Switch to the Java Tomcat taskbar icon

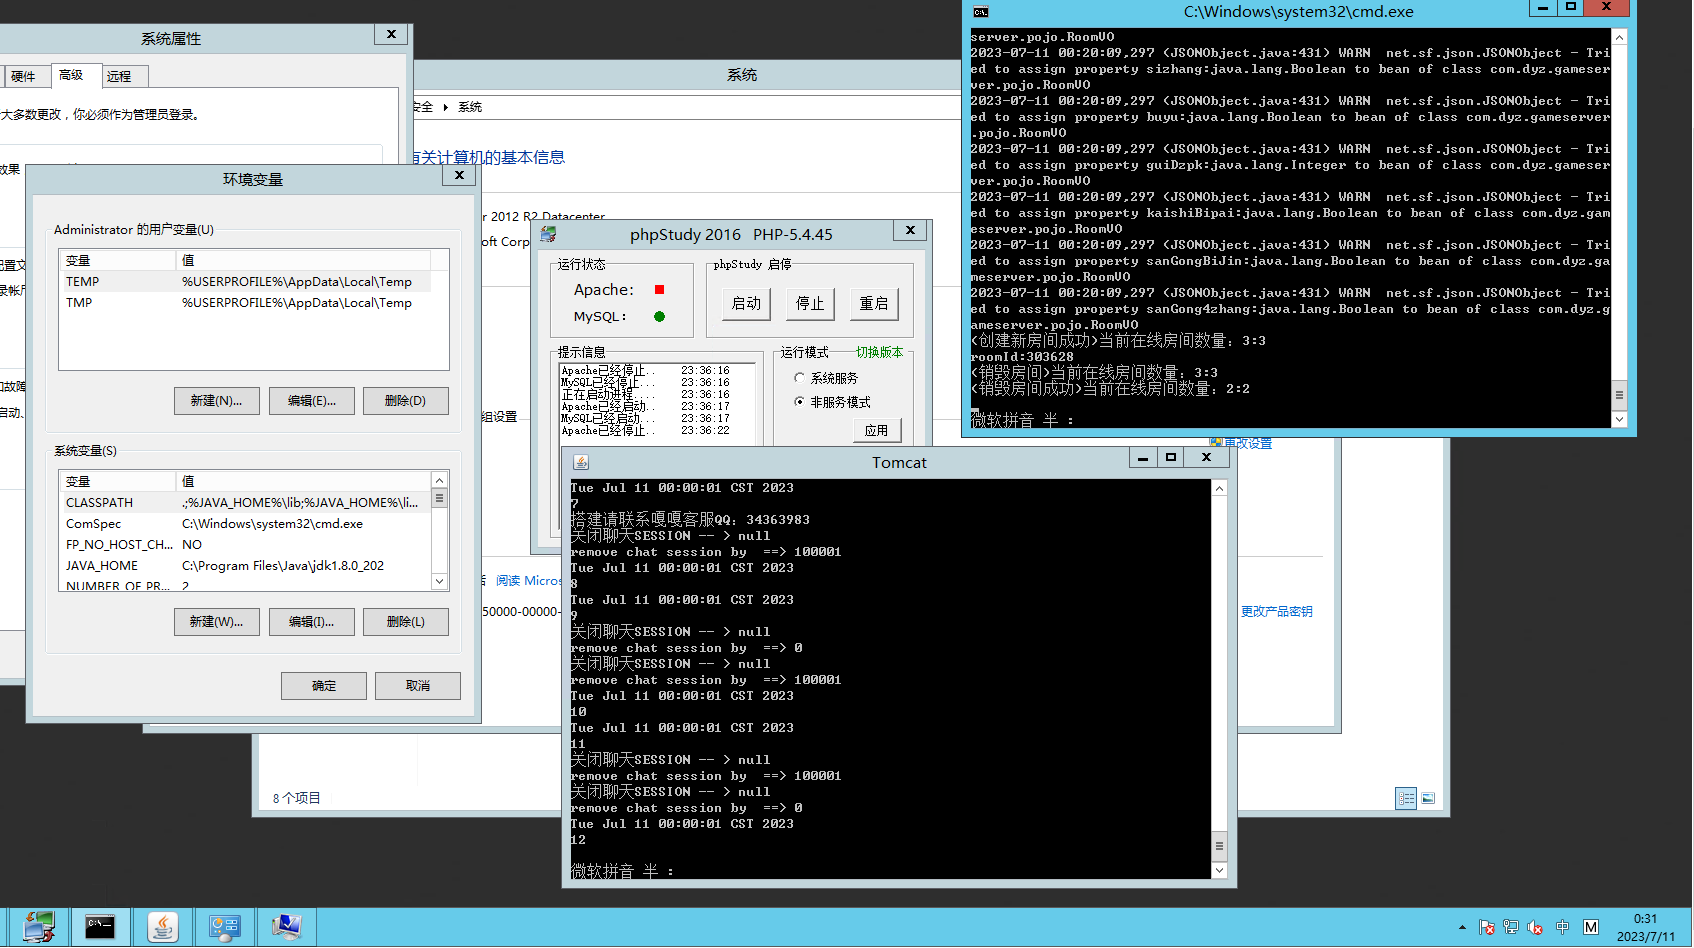(x=163, y=927)
